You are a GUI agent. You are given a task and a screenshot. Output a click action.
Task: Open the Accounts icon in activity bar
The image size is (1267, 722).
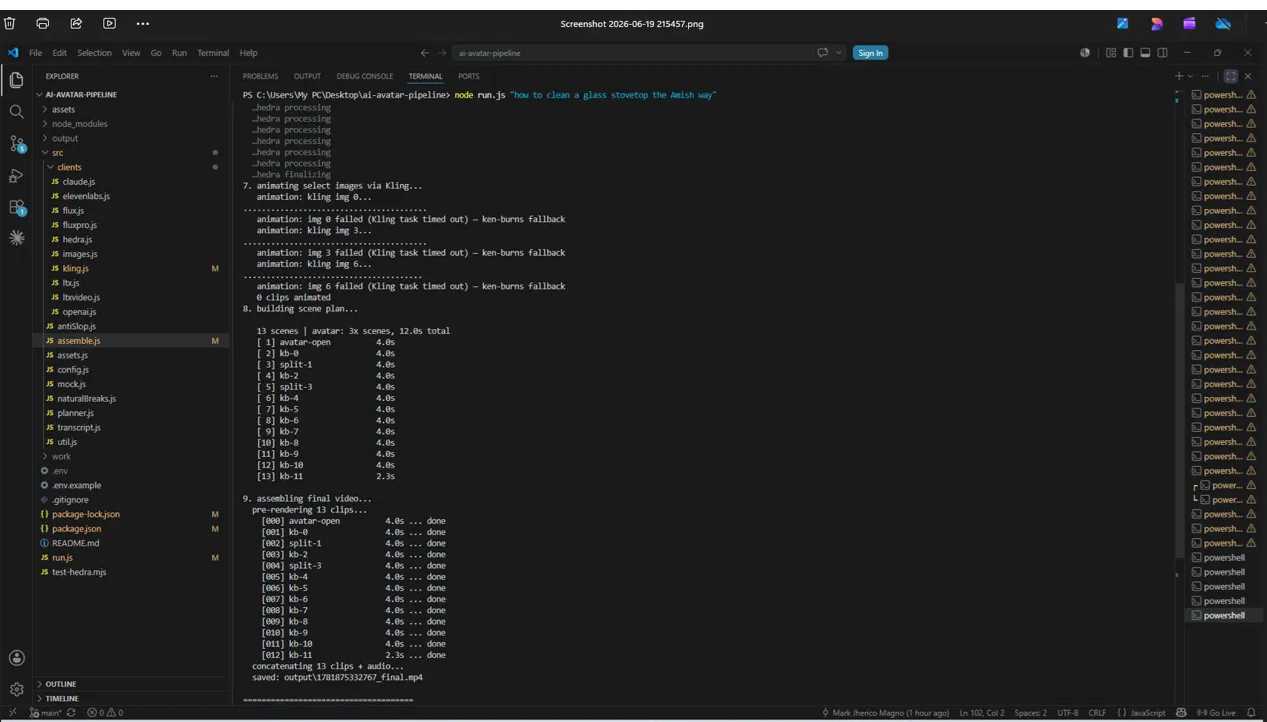coord(16,657)
